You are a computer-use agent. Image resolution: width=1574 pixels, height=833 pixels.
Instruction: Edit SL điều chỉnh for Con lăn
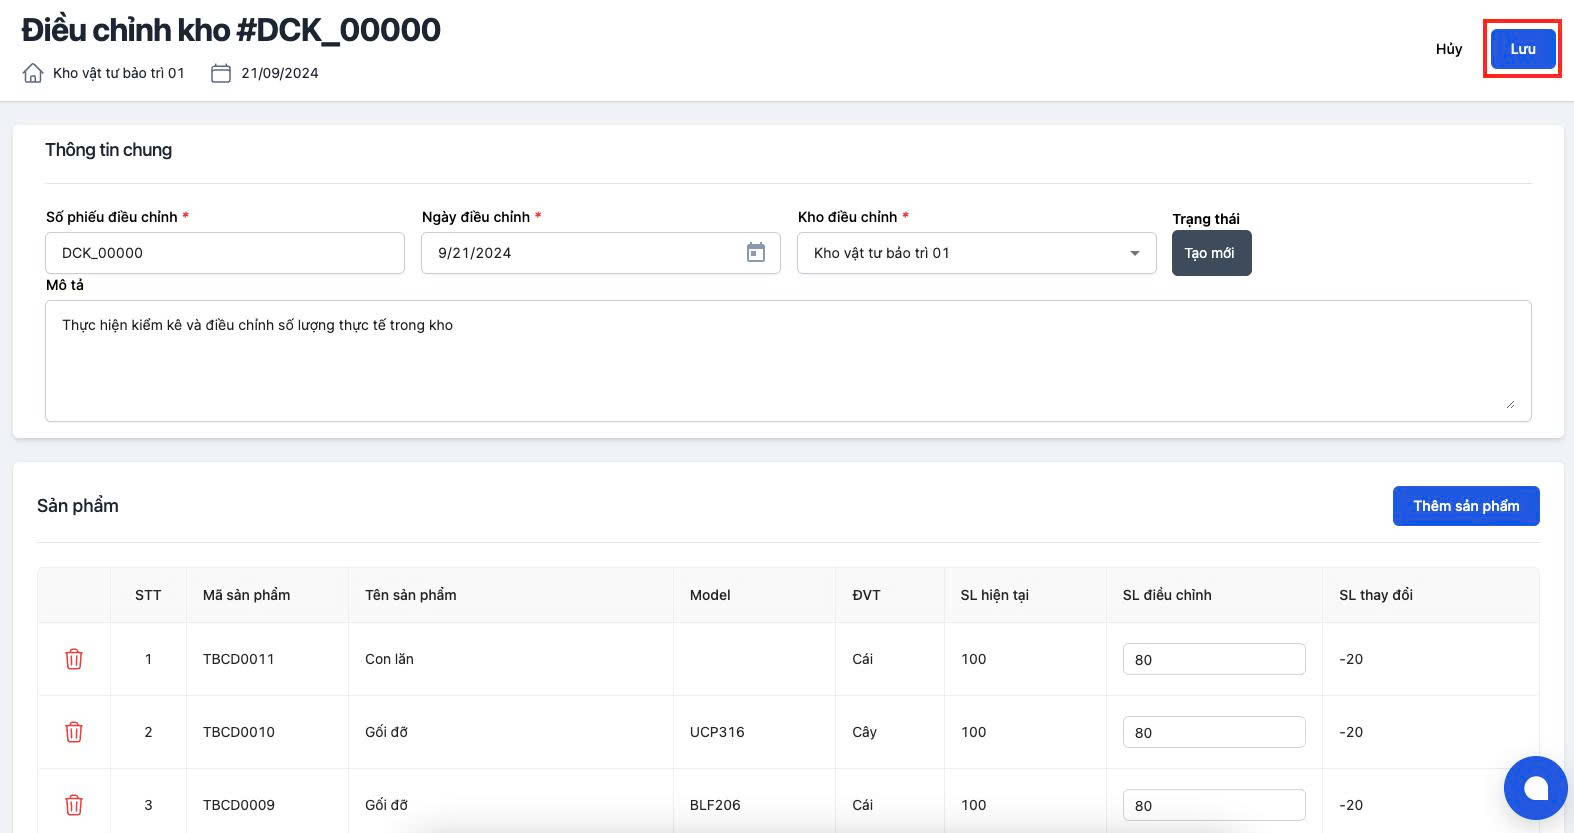pyautogui.click(x=1213, y=659)
